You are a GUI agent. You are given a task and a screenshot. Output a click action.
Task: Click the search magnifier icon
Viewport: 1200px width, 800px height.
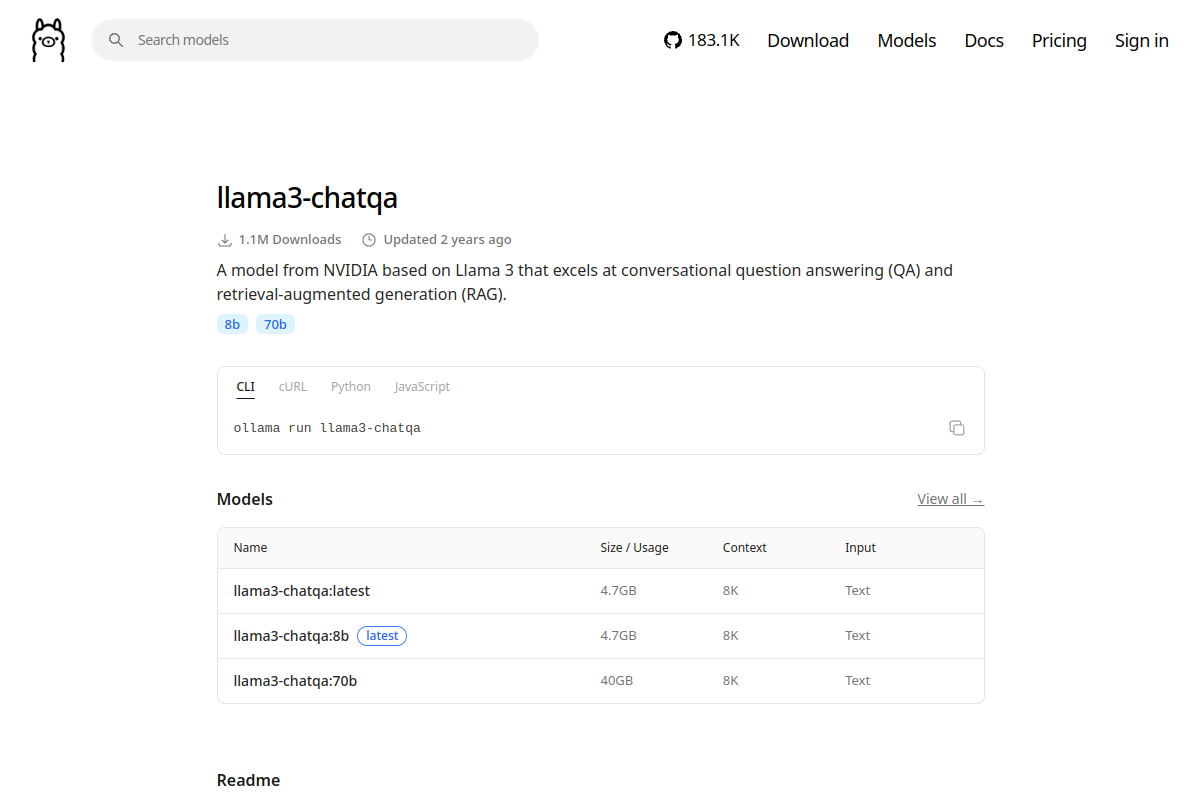click(116, 40)
